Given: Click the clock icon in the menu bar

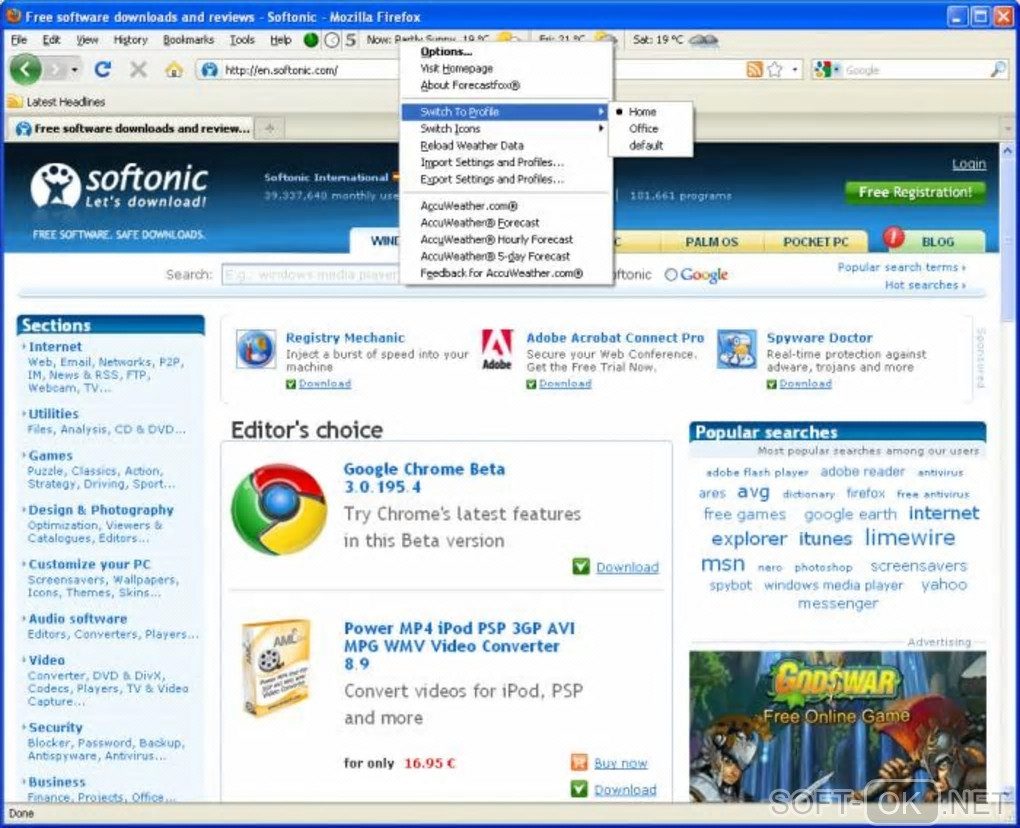Looking at the screenshot, I should pos(332,40).
